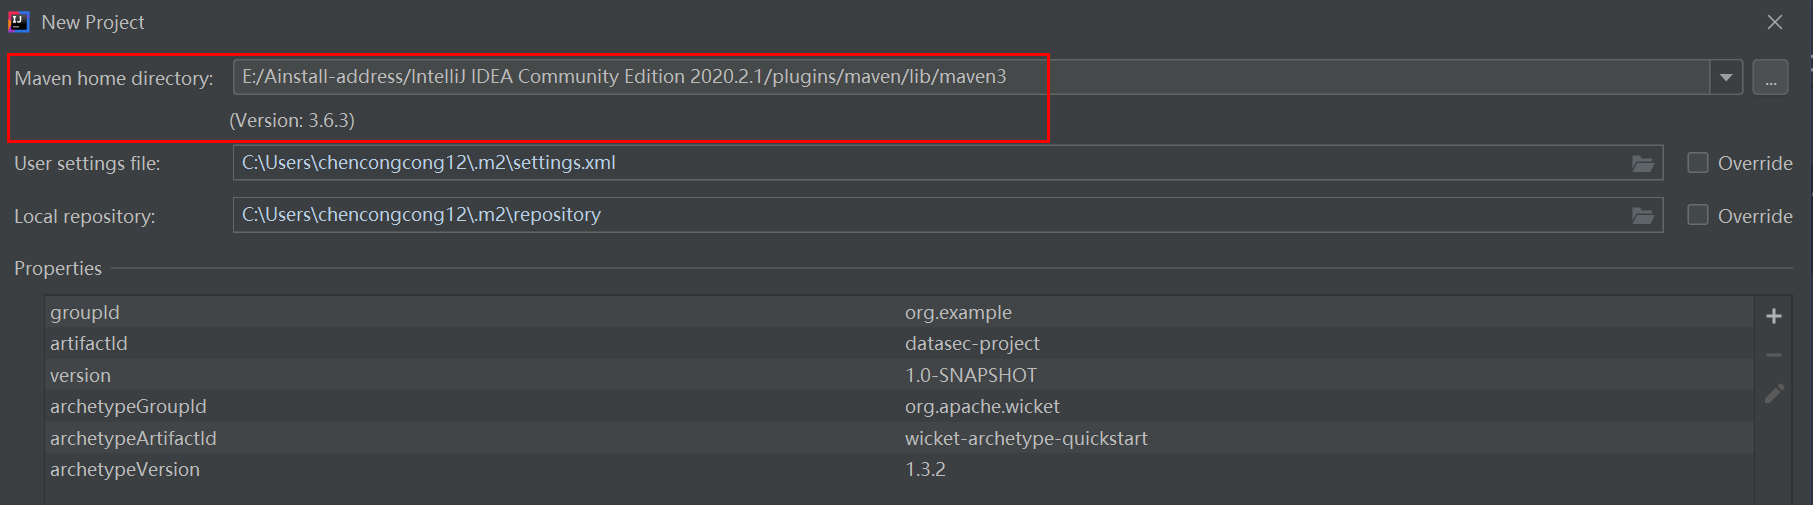Click the IntelliJ IDEA logo icon in title bar
Screen dimensions: 1813x505
(x=19, y=21)
